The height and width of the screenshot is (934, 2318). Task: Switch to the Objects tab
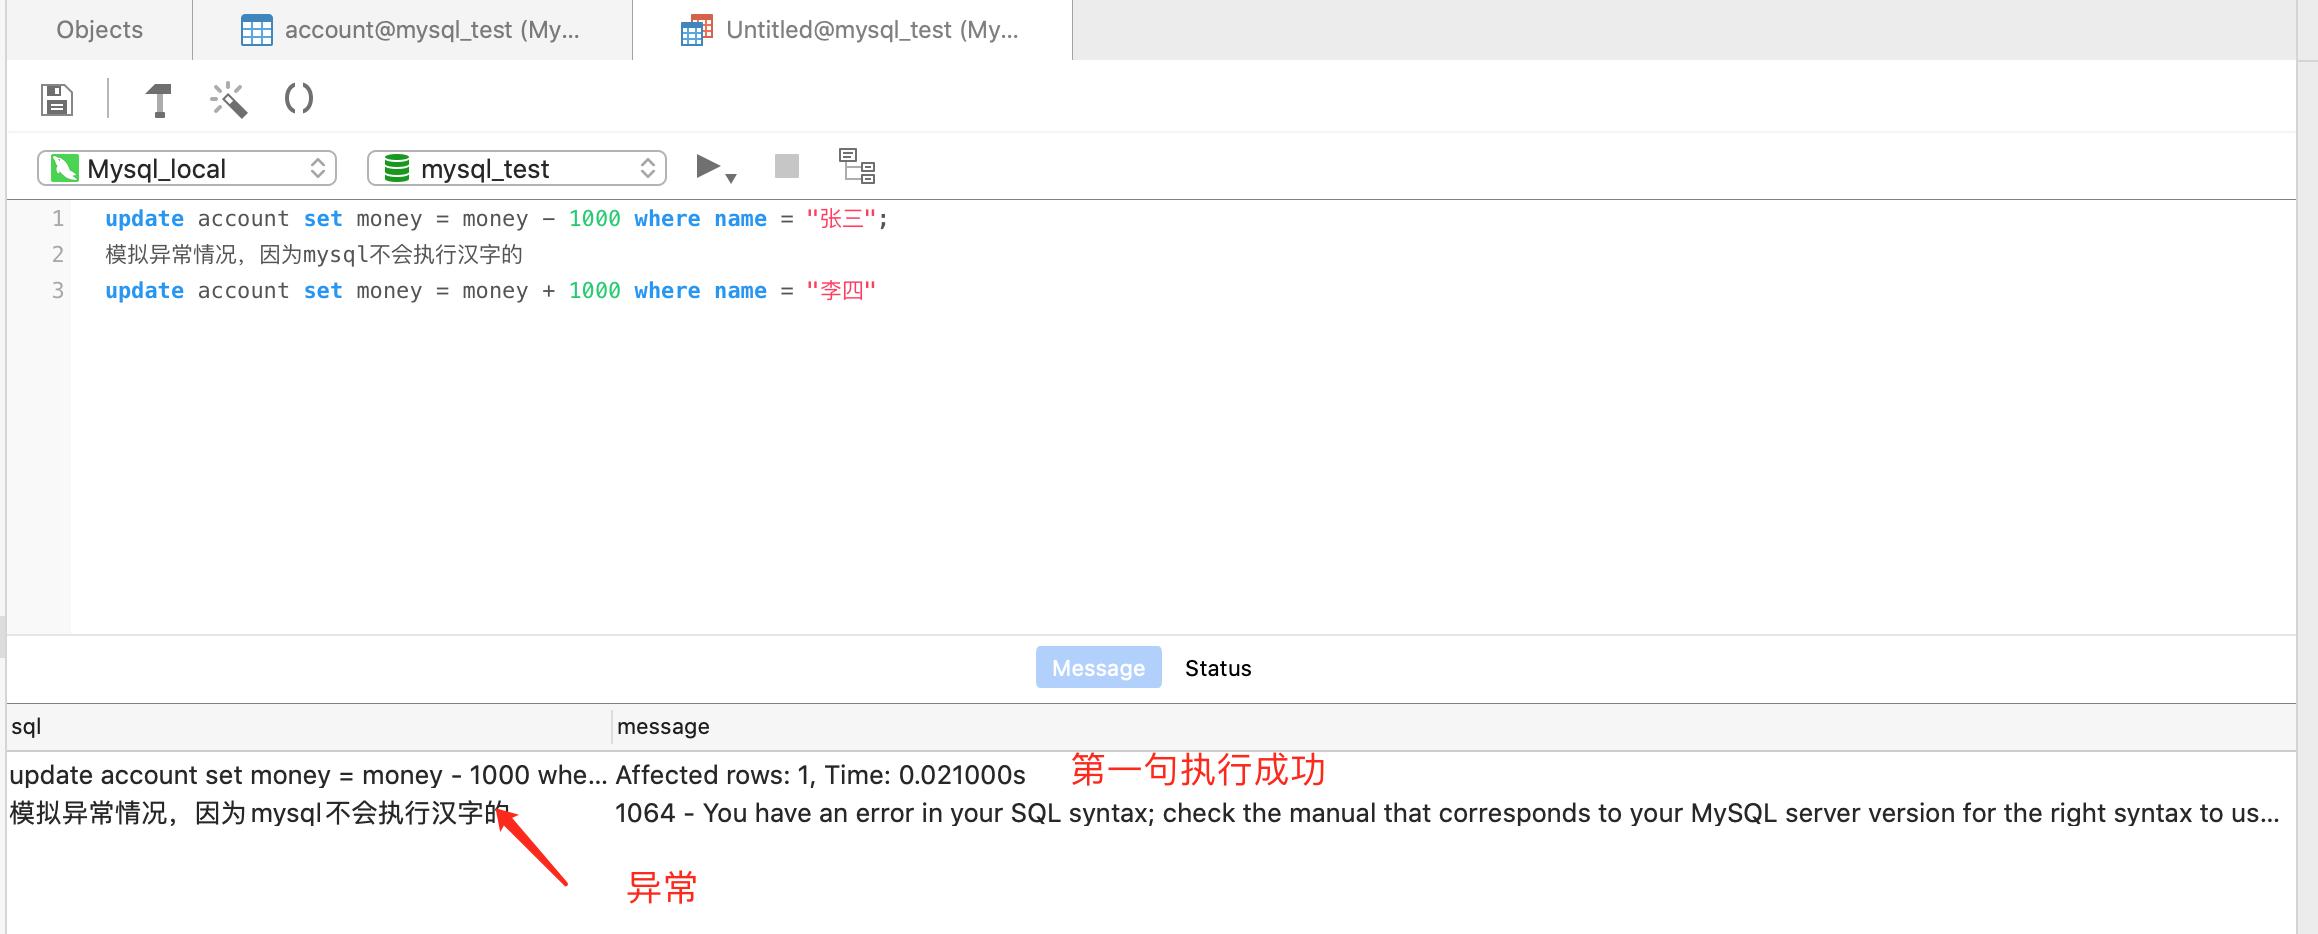(x=99, y=30)
